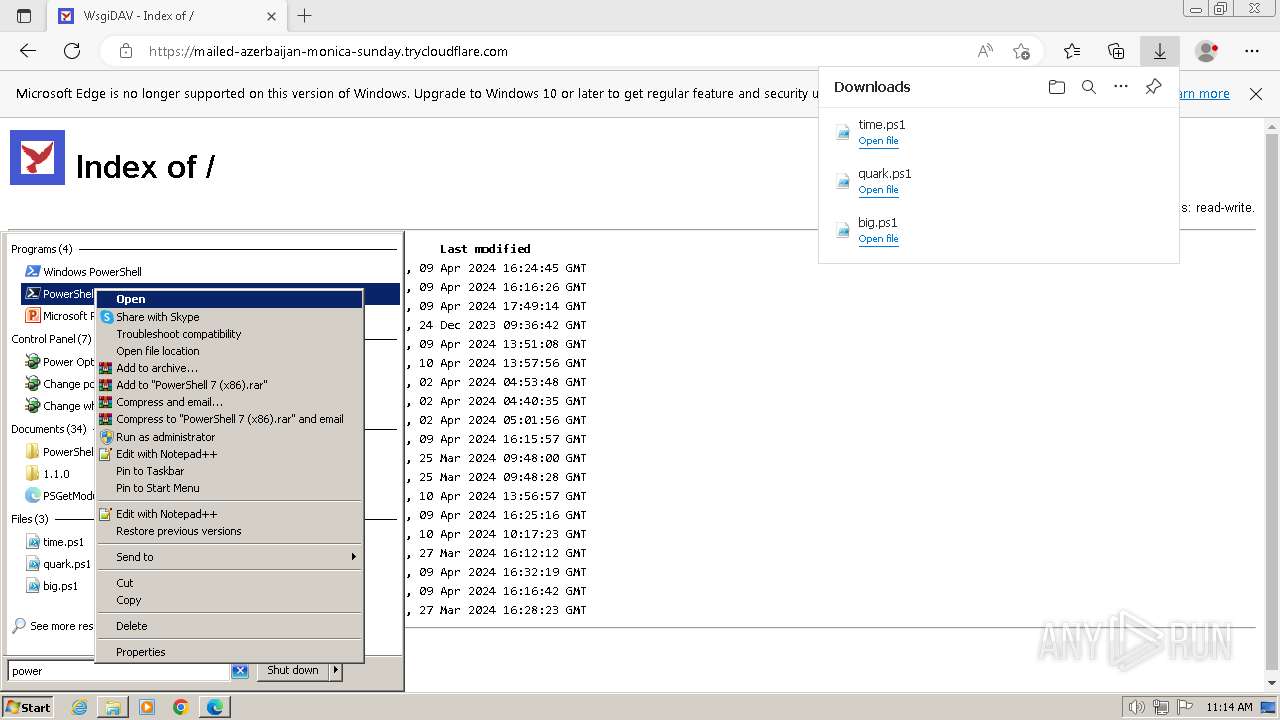Choose Add to archive... entry
The height and width of the screenshot is (720, 1280).
(x=229, y=368)
